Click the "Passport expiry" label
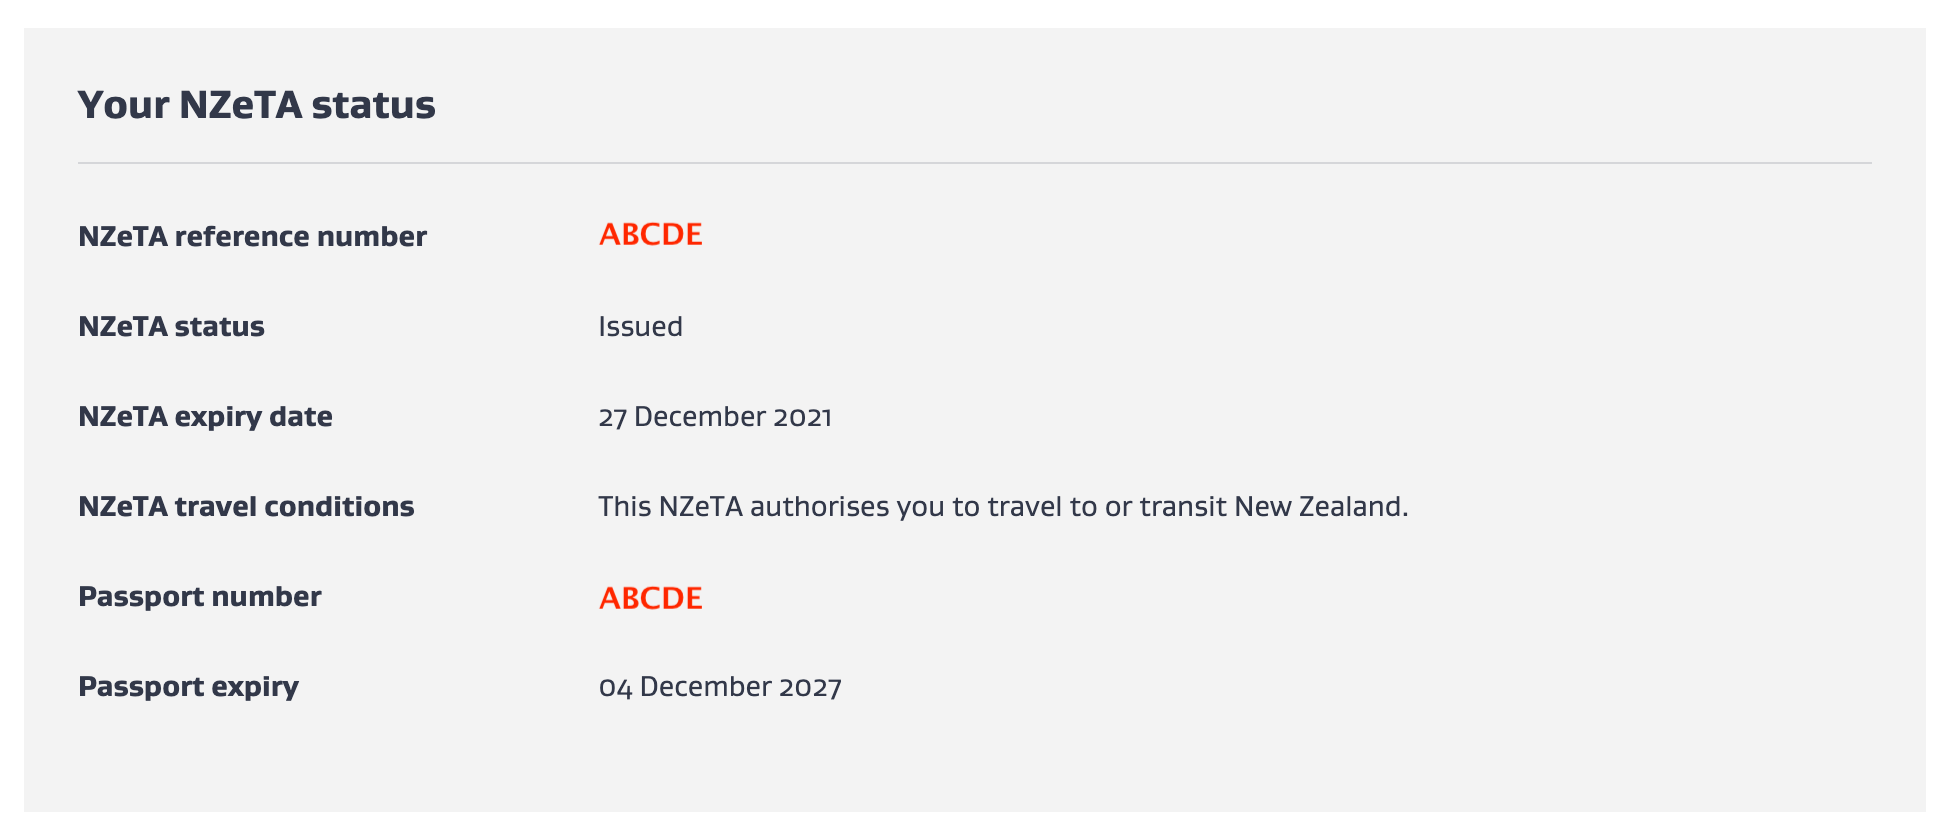Image resolution: width=1952 pixels, height=838 pixels. tap(188, 687)
